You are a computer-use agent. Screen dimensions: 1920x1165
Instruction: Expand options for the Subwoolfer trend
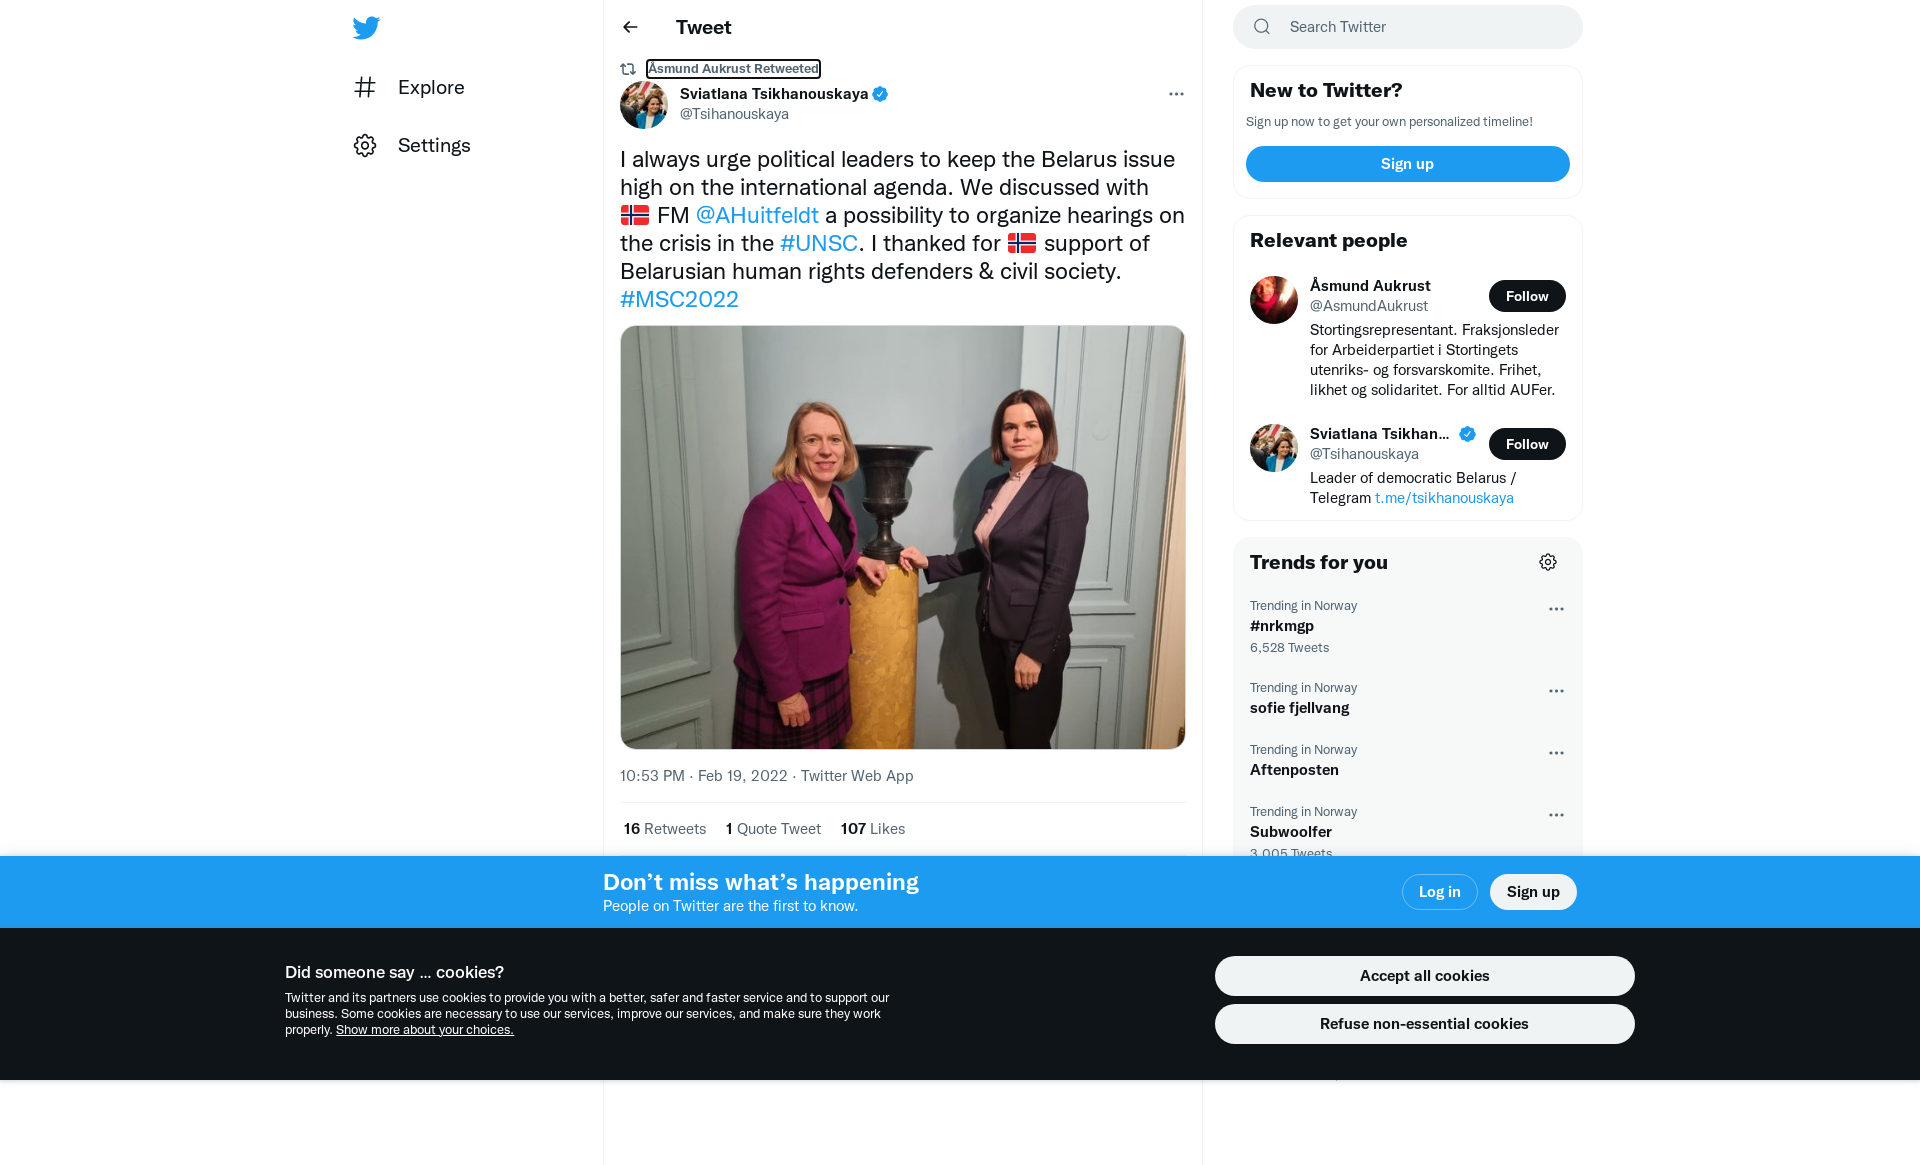point(1556,815)
